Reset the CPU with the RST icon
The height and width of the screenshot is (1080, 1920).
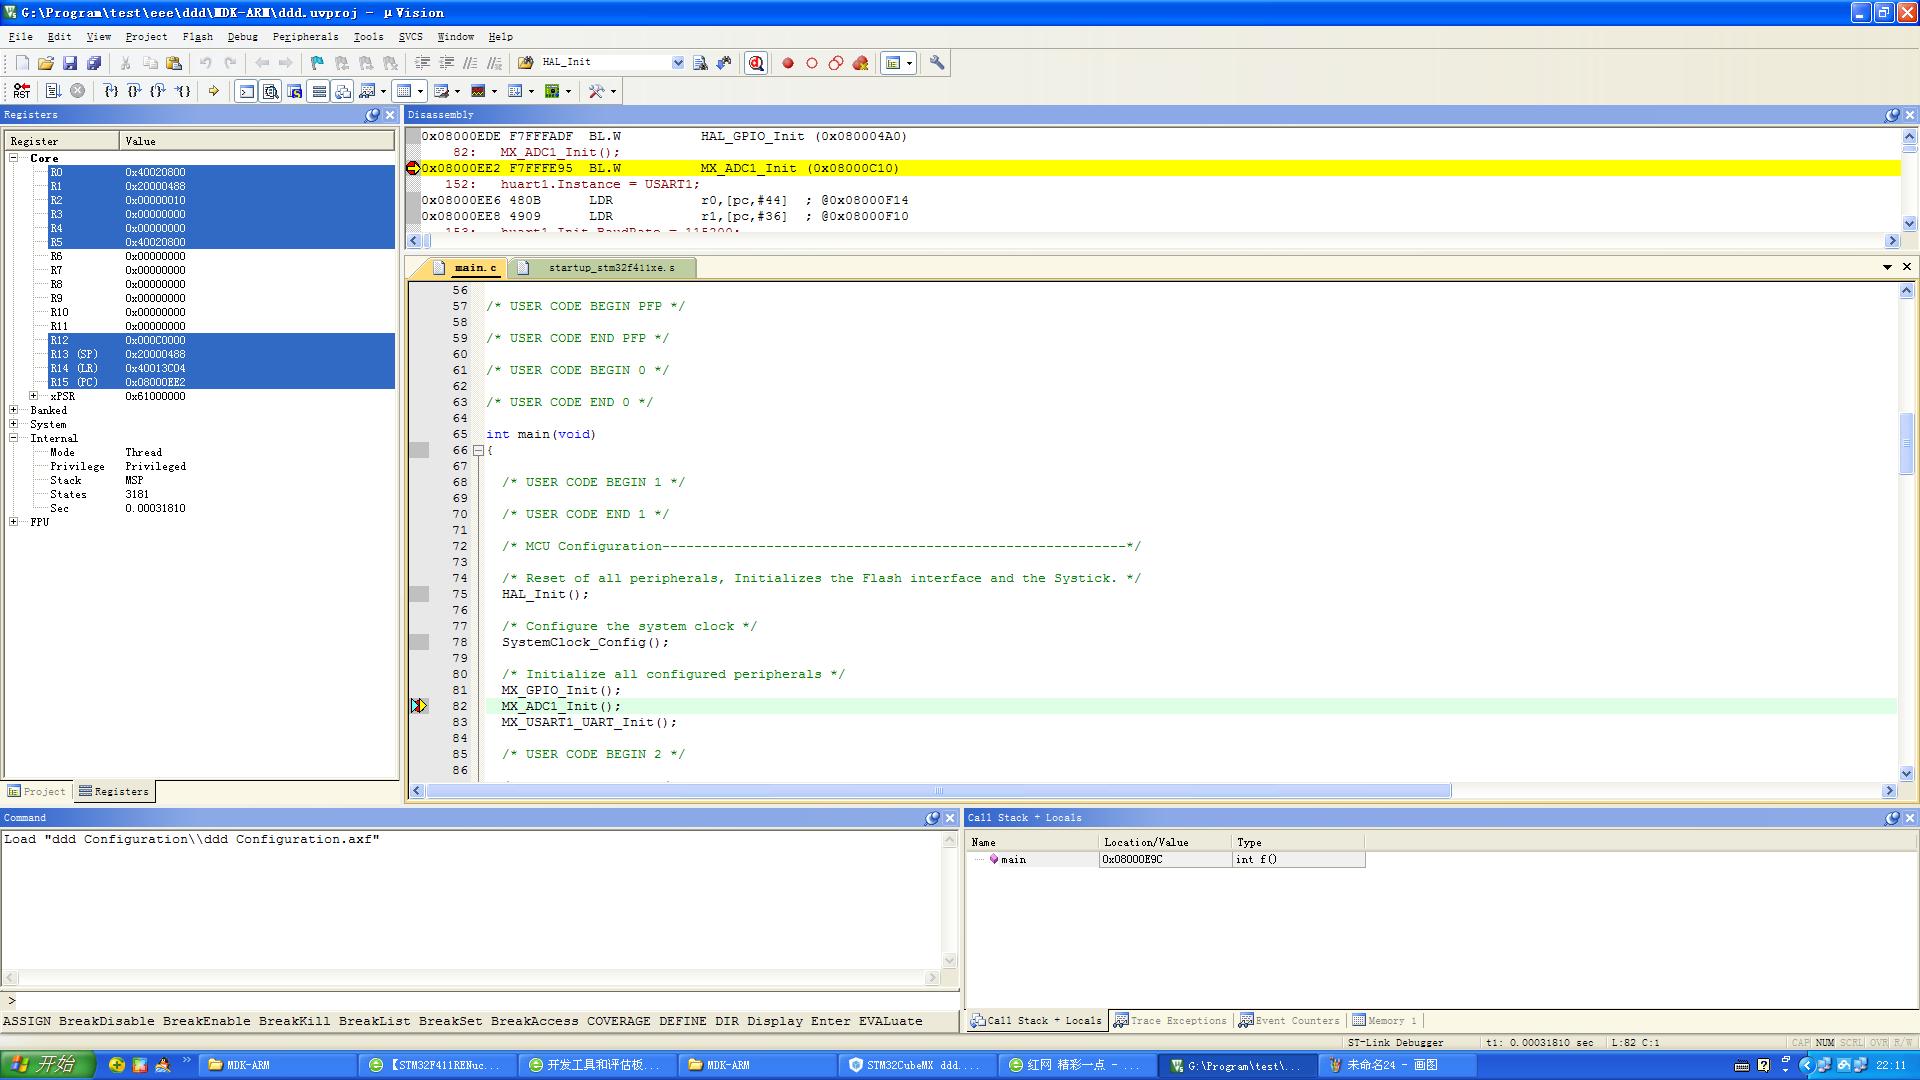pyautogui.click(x=22, y=91)
